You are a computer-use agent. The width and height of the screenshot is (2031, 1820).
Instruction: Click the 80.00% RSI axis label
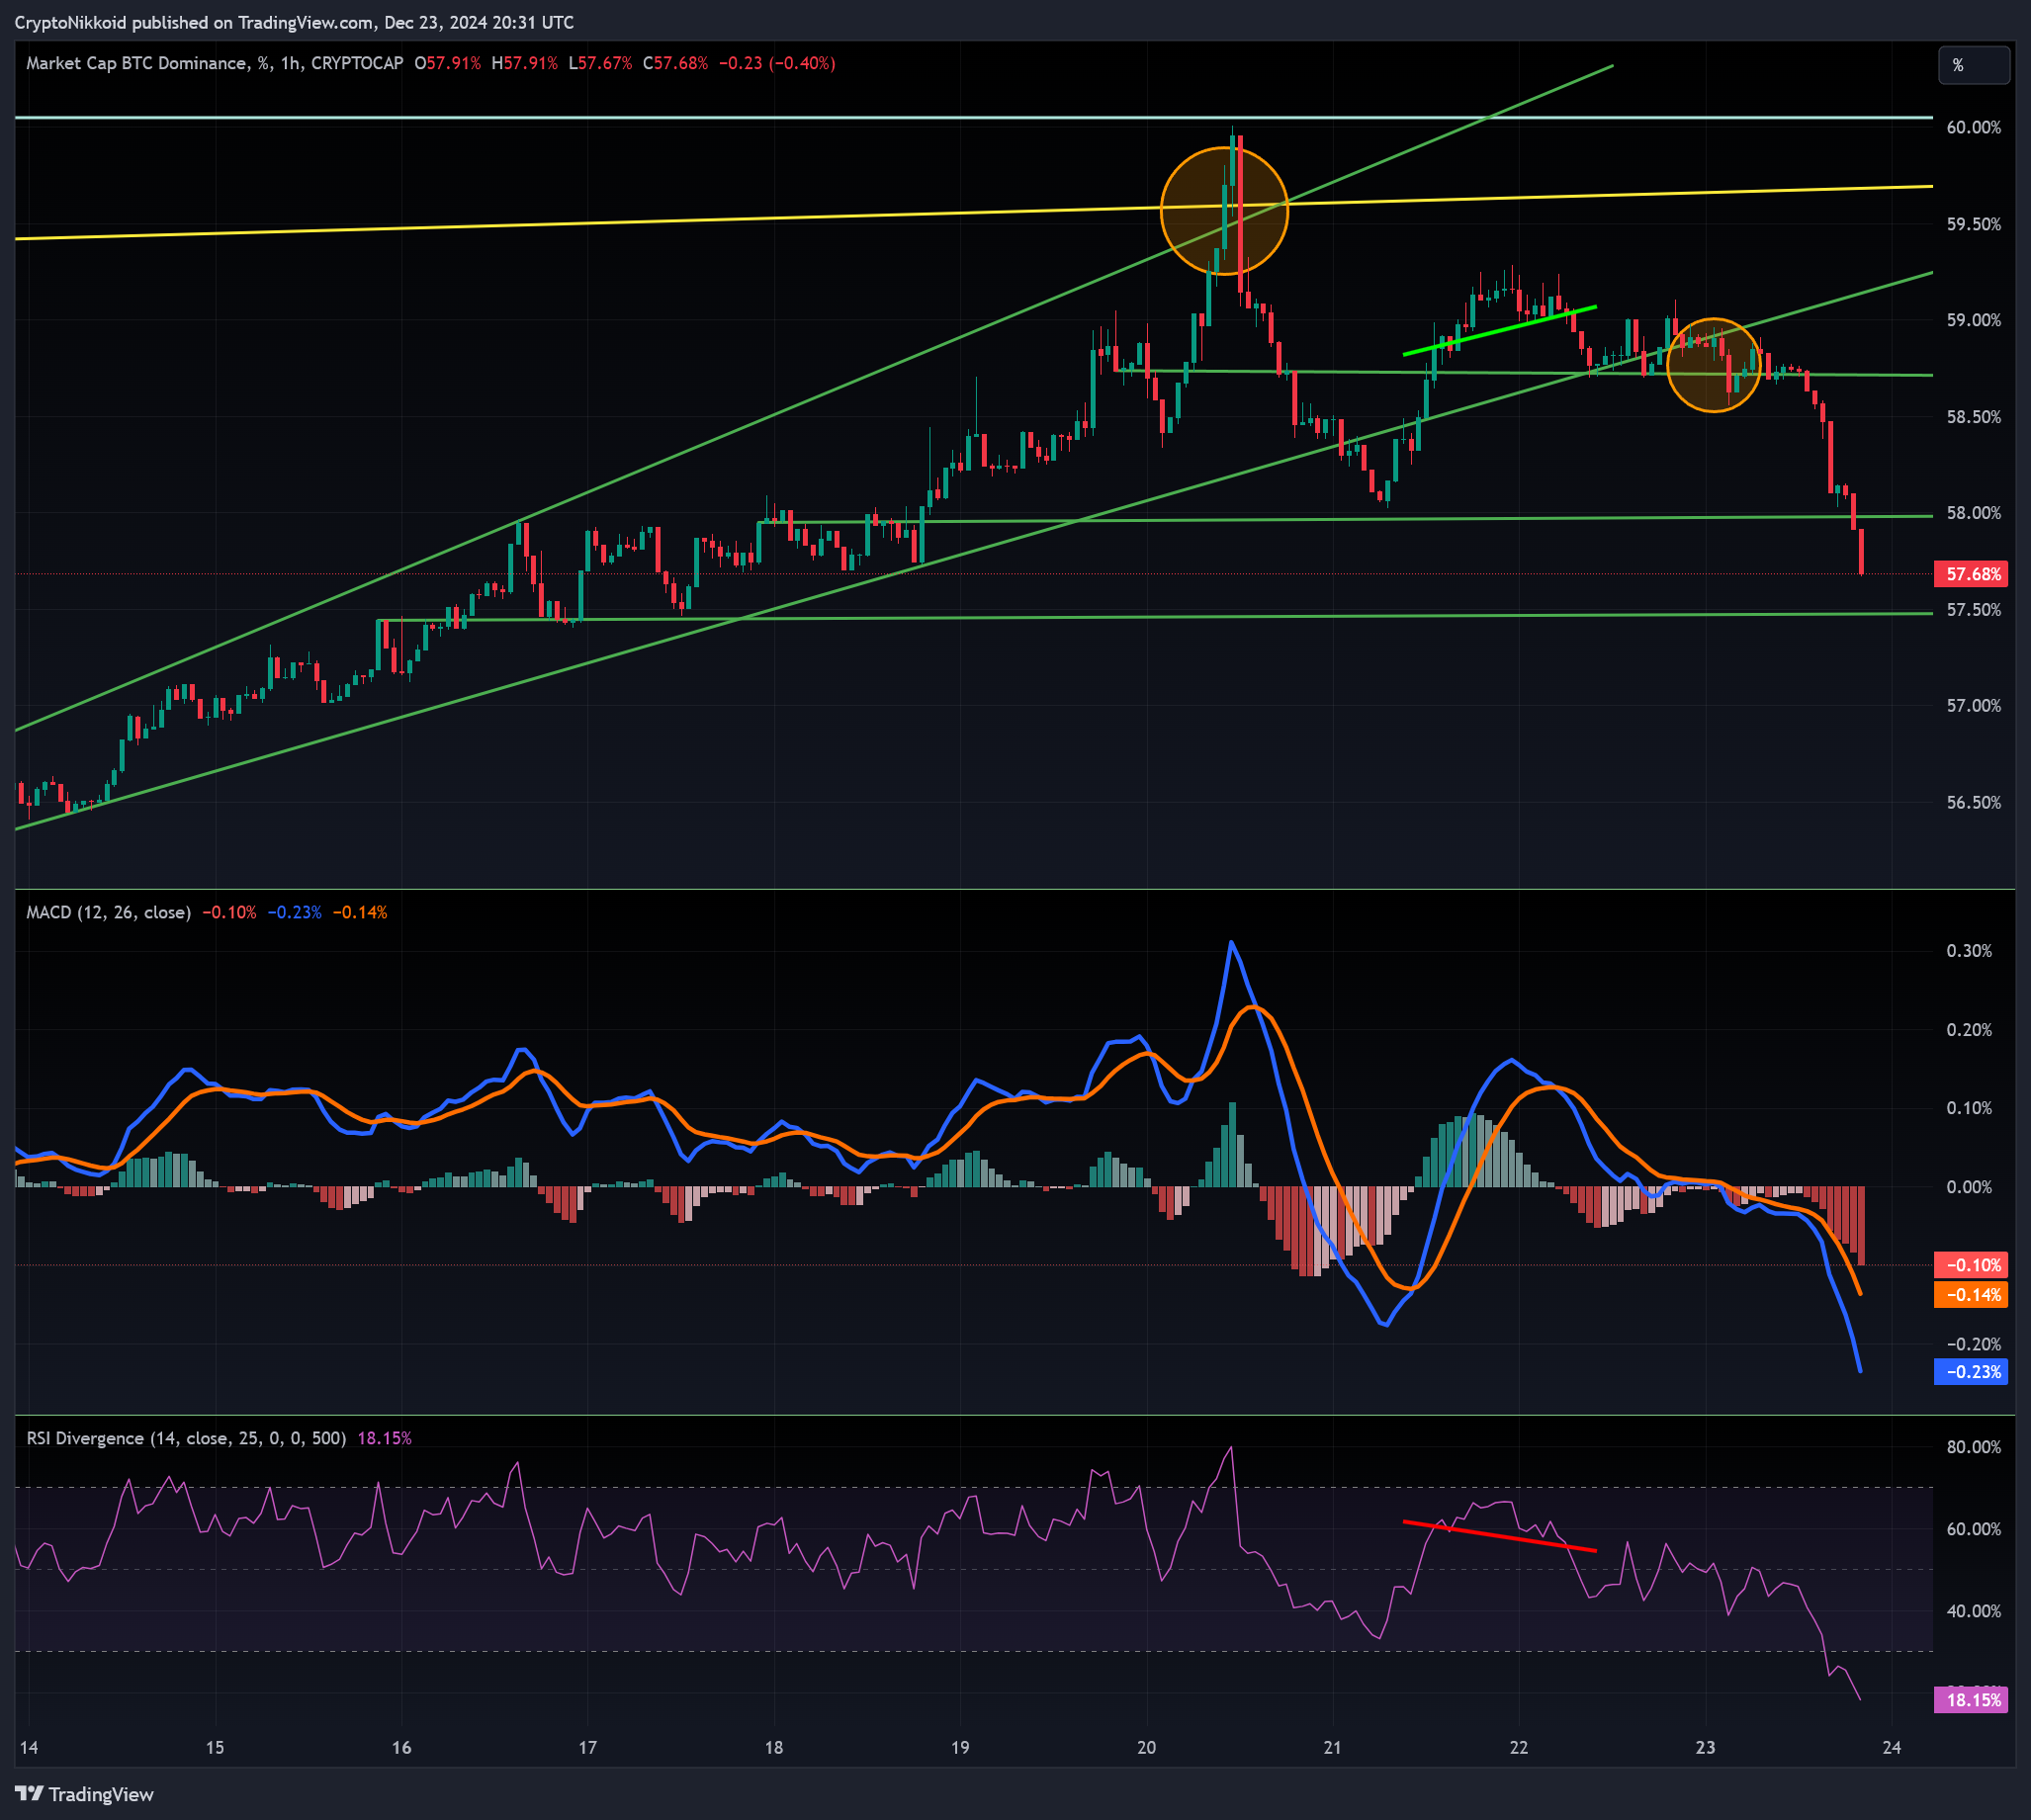tap(1973, 1447)
